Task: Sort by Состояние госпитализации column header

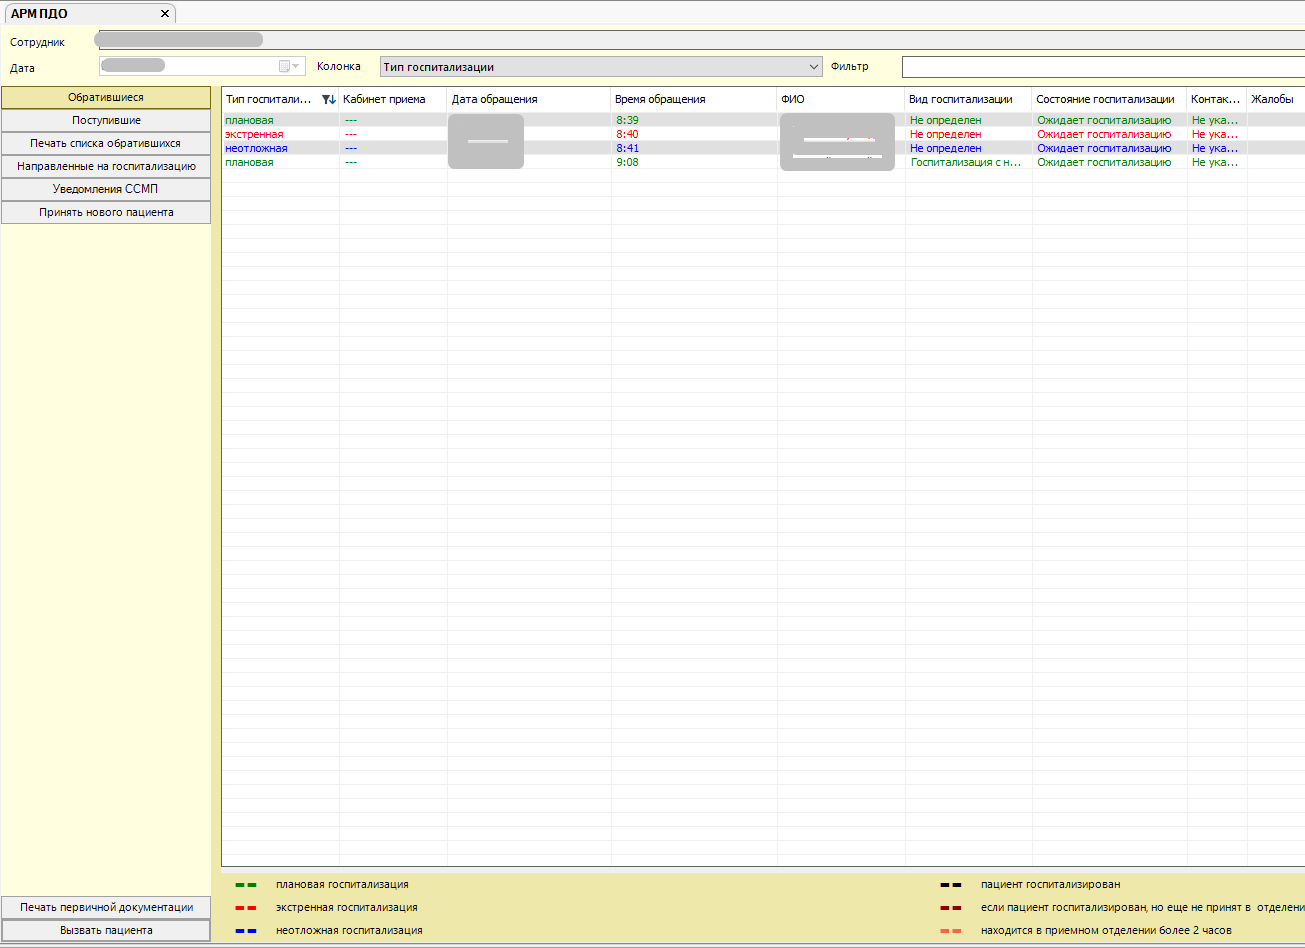Action: click(x=1109, y=99)
